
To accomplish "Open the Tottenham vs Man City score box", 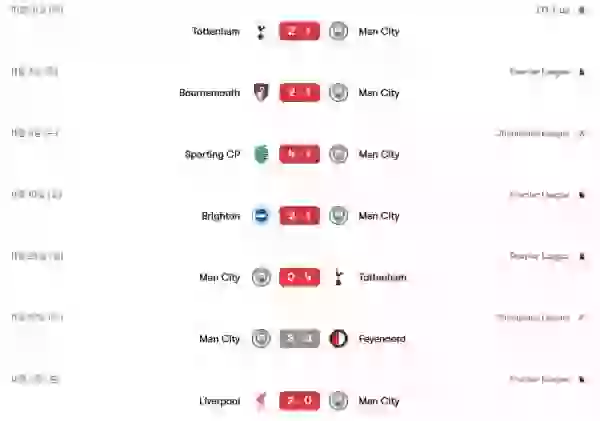I will click(x=300, y=31).
